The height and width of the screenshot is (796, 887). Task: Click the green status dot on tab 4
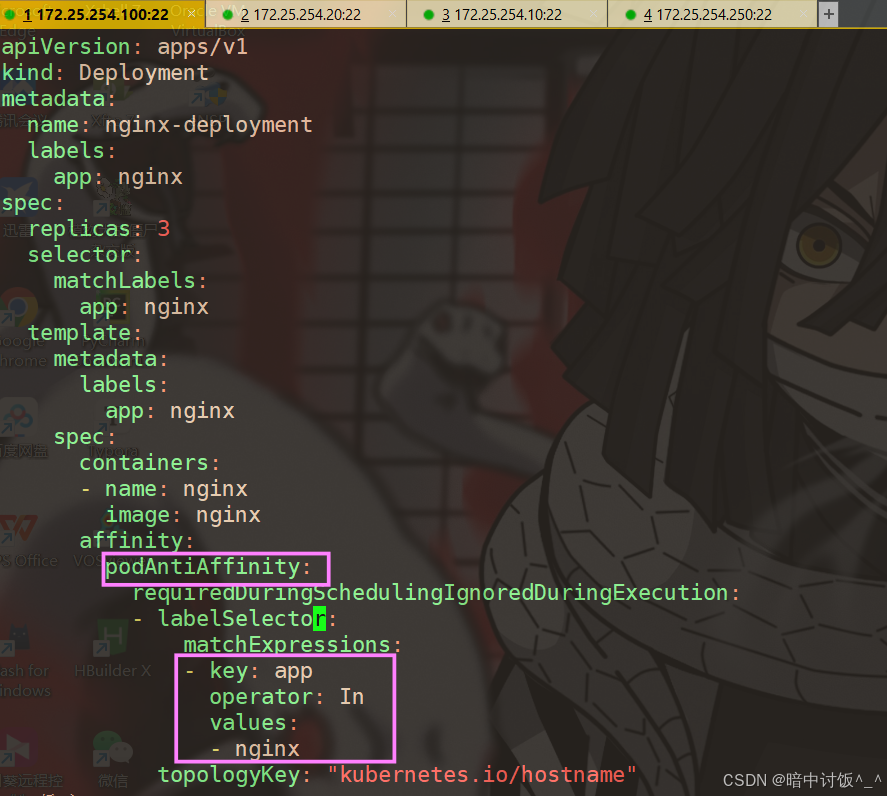coord(631,15)
